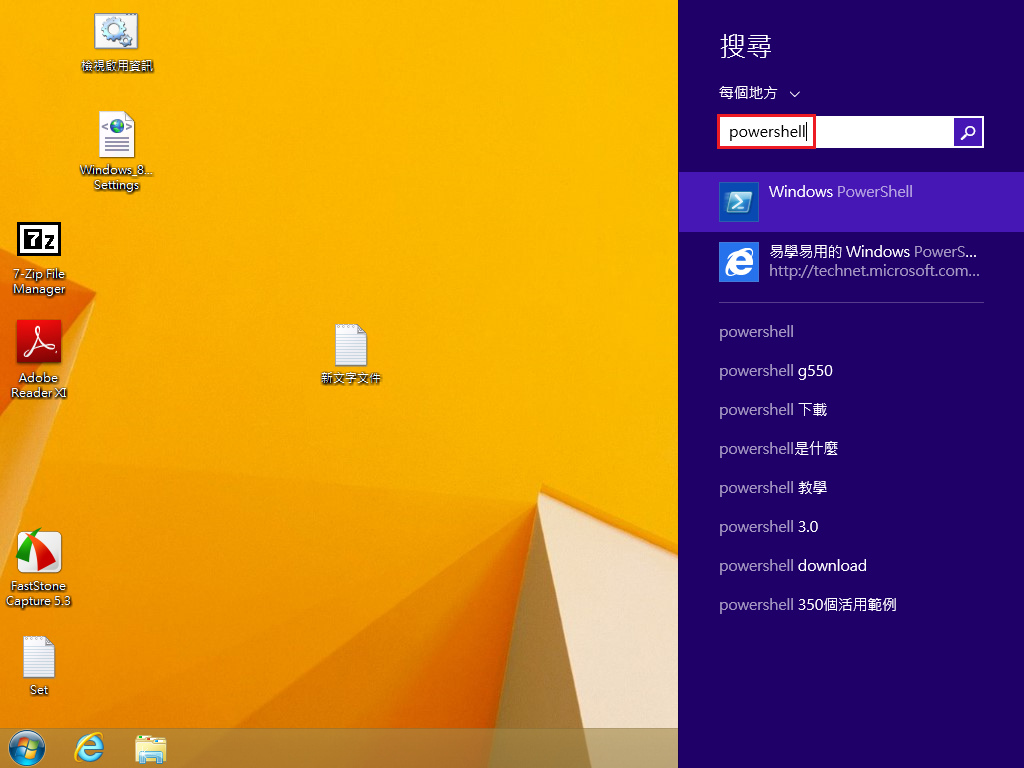The height and width of the screenshot is (768, 1024).
Task: Expand the 每個地方 search scope dropdown
Action: [759, 93]
